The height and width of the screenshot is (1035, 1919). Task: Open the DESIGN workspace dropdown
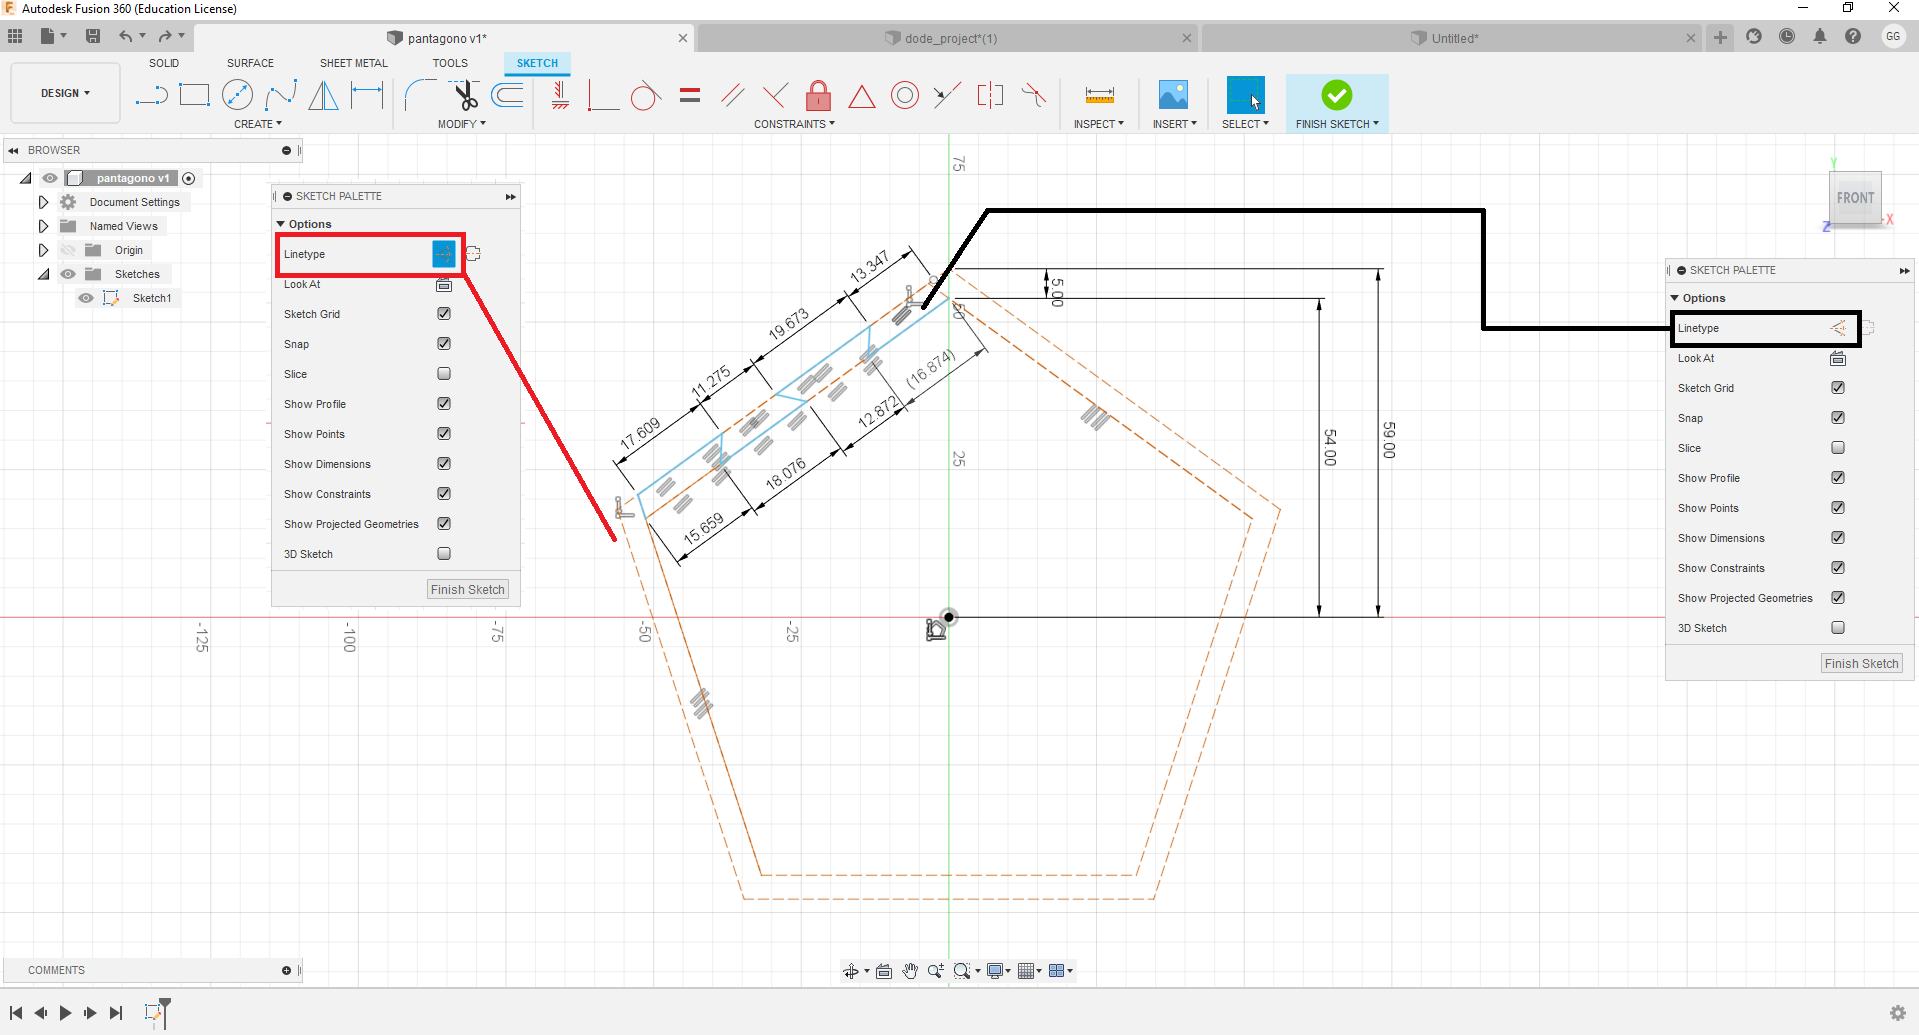[x=65, y=93]
